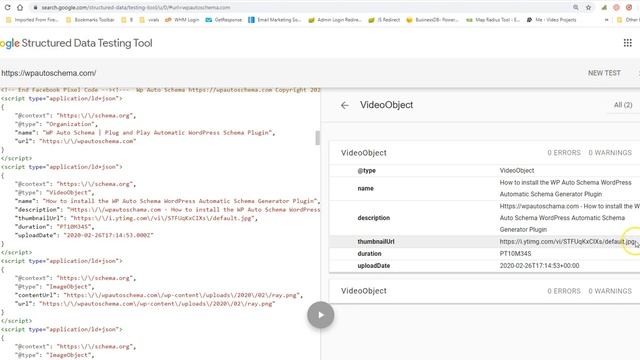This screenshot has height=360, width=640.
Task: Click the NEW TEST button
Action: pyautogui.click(x=604, y=73)
